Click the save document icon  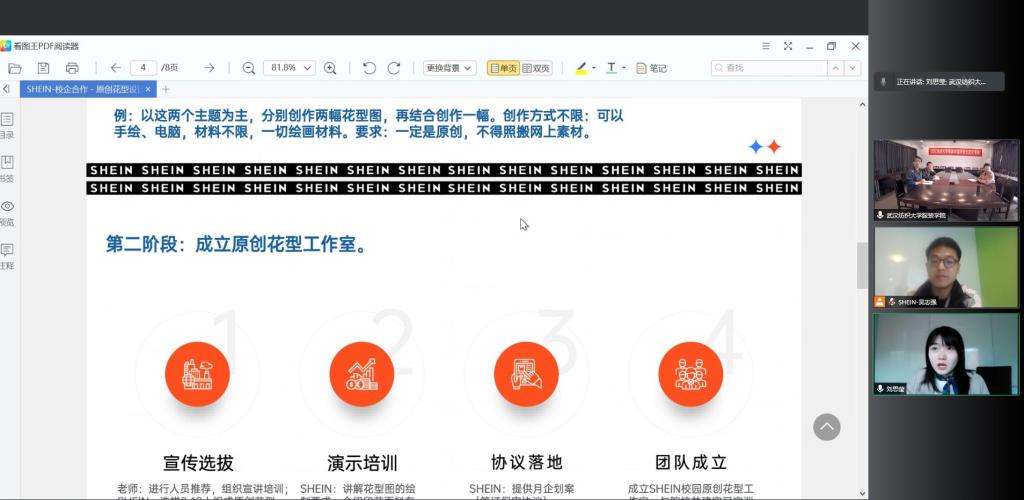coord(43,68)
